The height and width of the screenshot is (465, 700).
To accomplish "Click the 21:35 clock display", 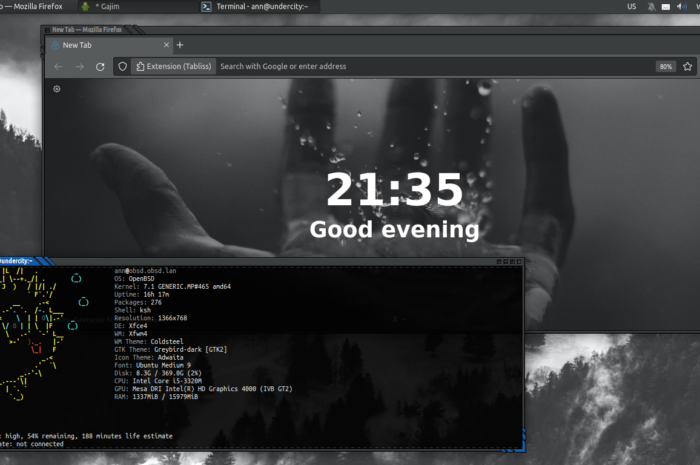I will pos(394,190).
